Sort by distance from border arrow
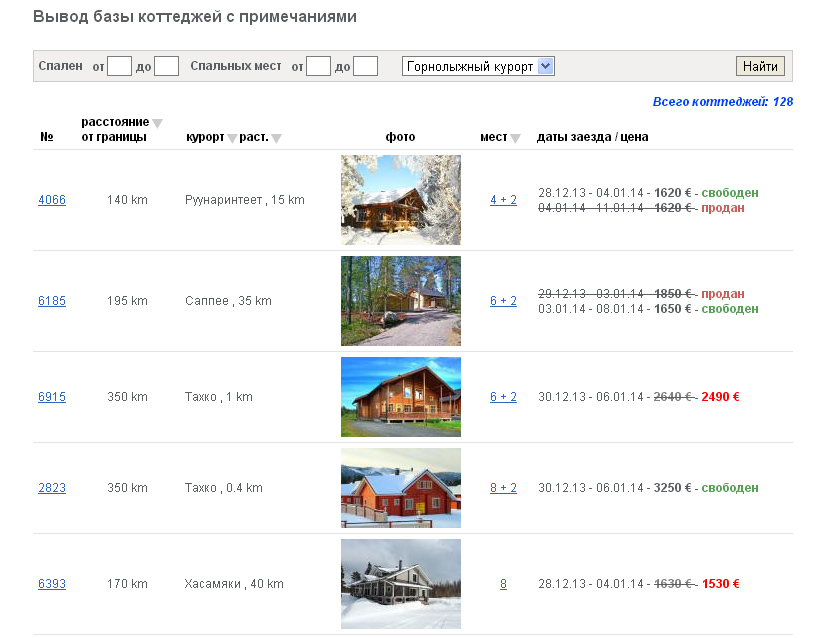The image size is (819, 638). (157, 123)
